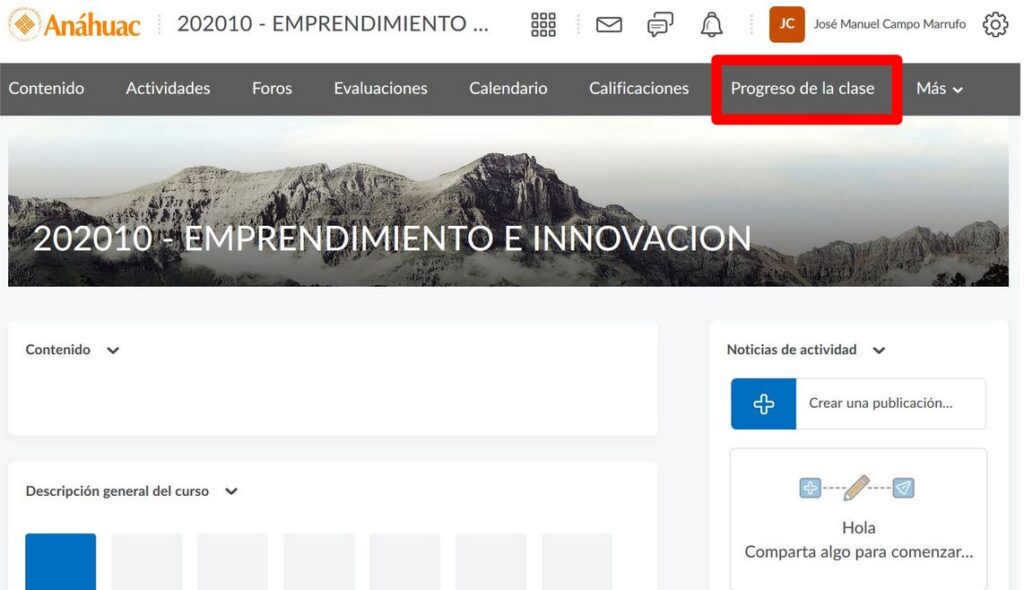Viewport: 1024px width, 590px height.
Task: Collapse the Contenido widget chevron
Action: (113, 351)
